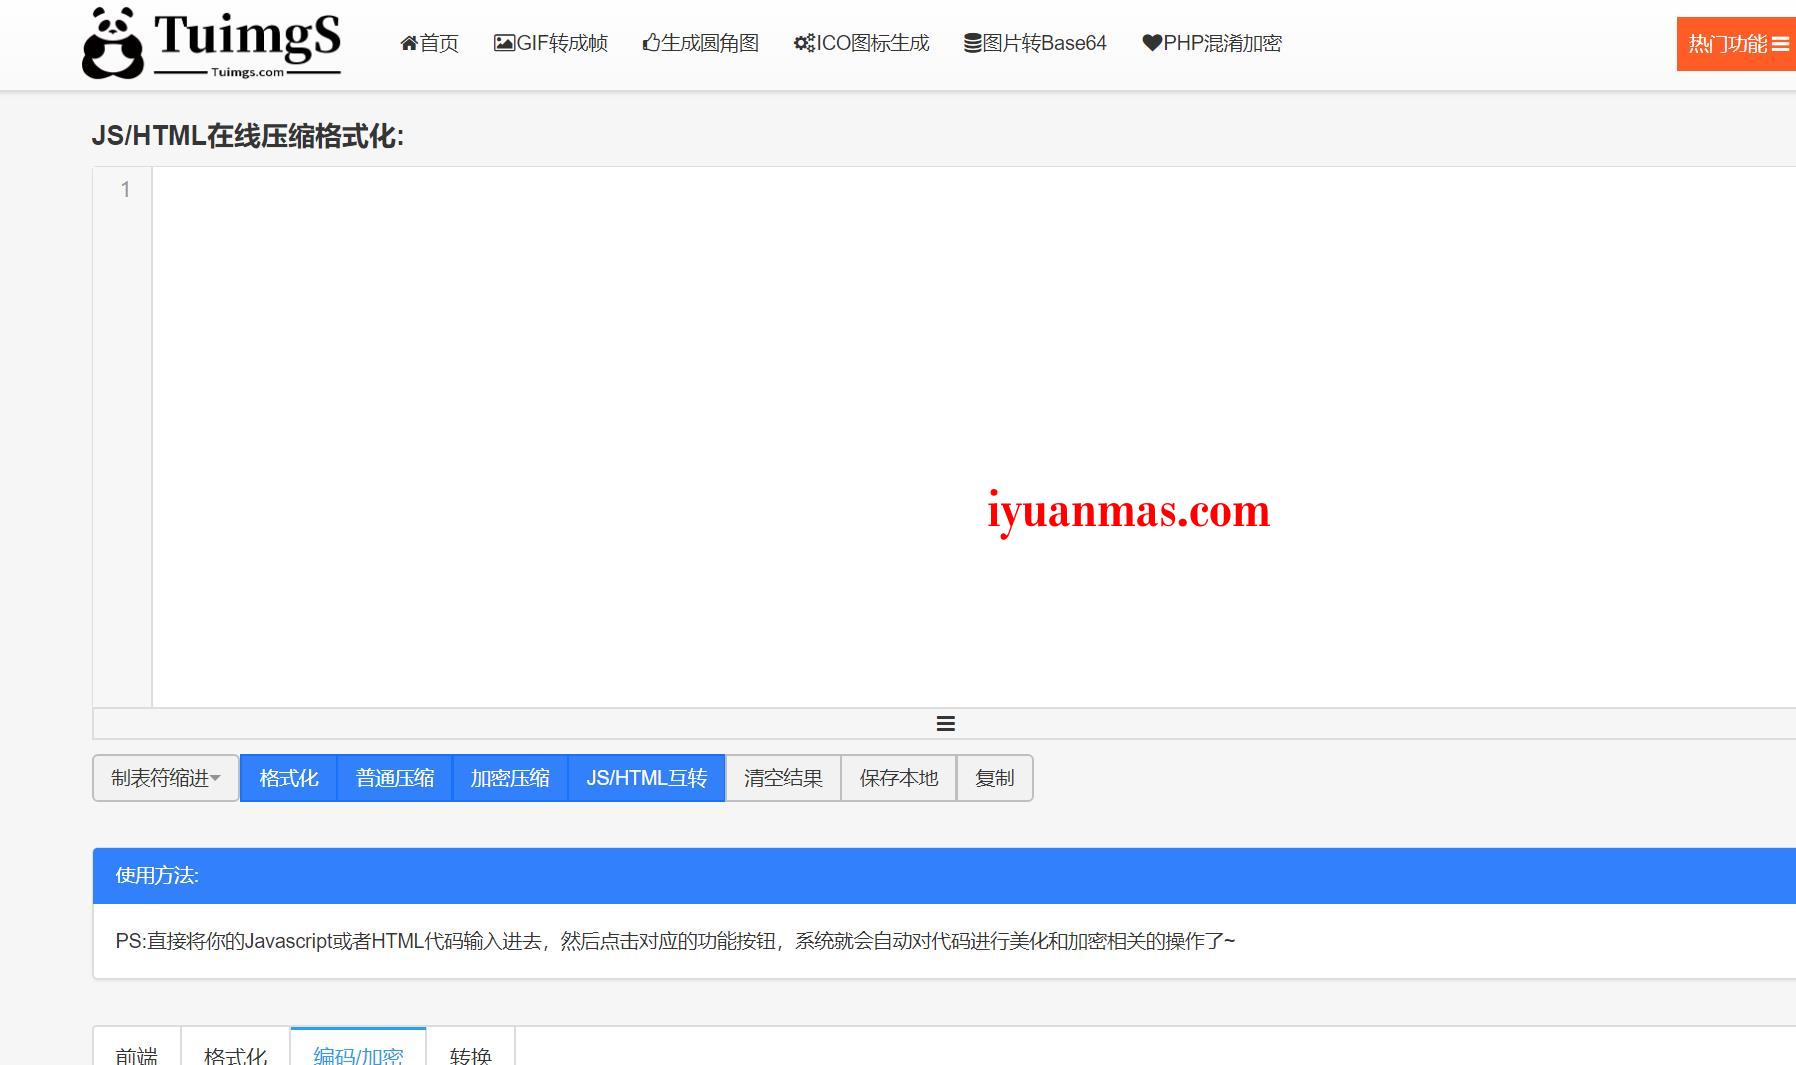Click the TuimgS panda logo
The image size is (1796, 1065).
(x=211, y=43)
